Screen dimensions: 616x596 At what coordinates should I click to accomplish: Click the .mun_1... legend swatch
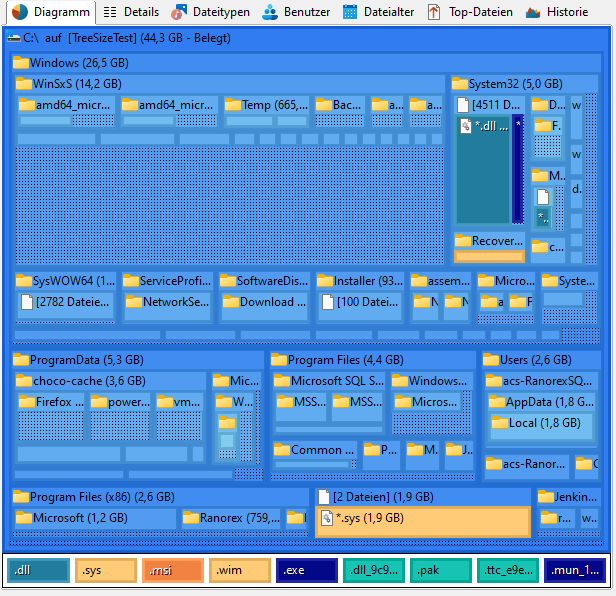click(575, 570)
